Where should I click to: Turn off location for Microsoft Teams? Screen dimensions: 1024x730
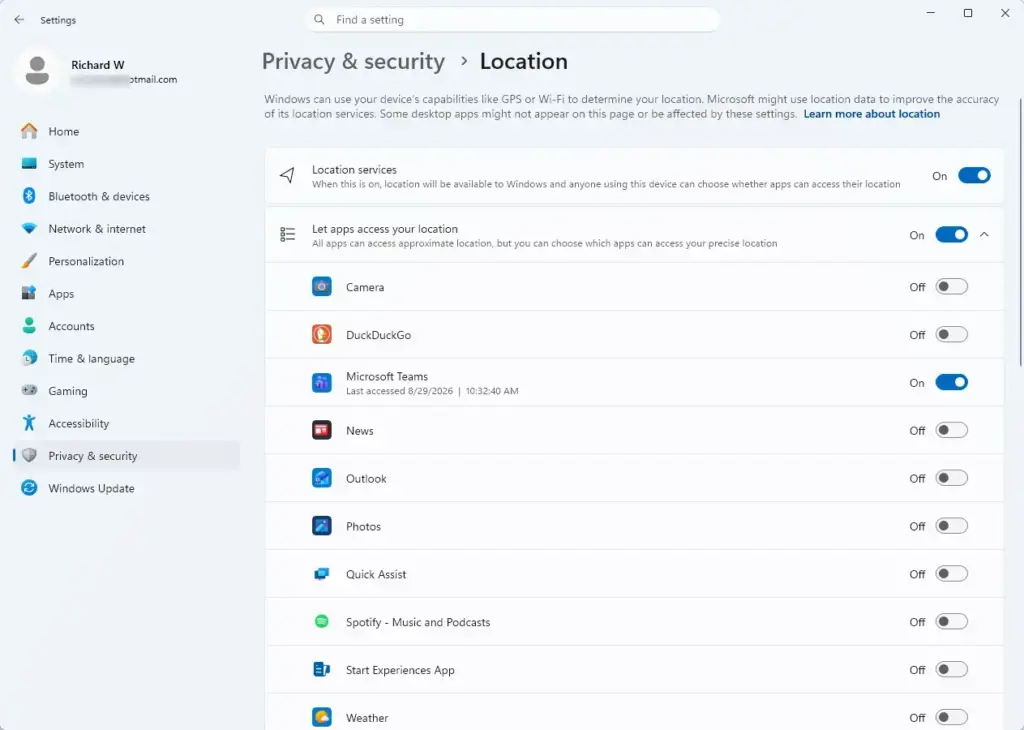click(951, 383)
